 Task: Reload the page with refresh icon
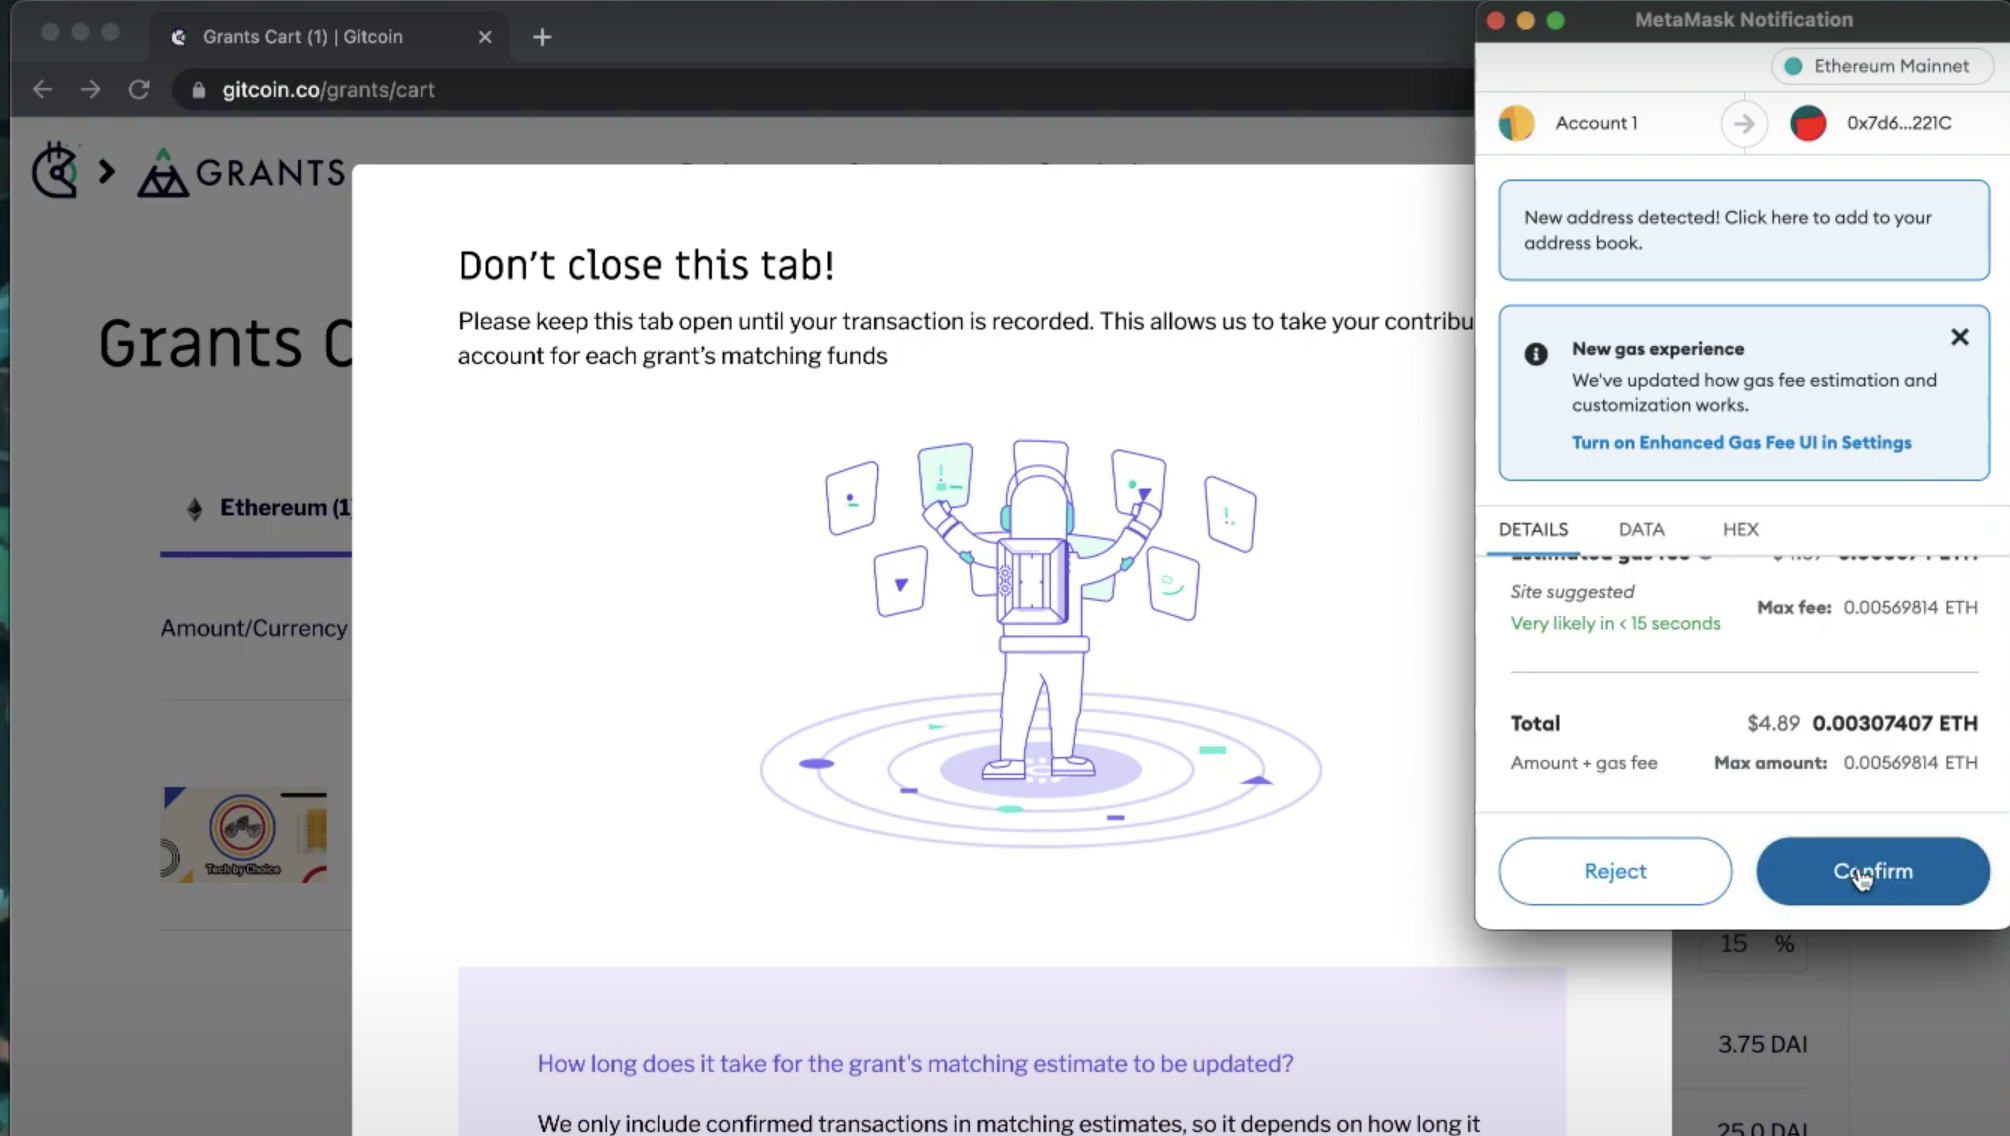tap(139, 90)
